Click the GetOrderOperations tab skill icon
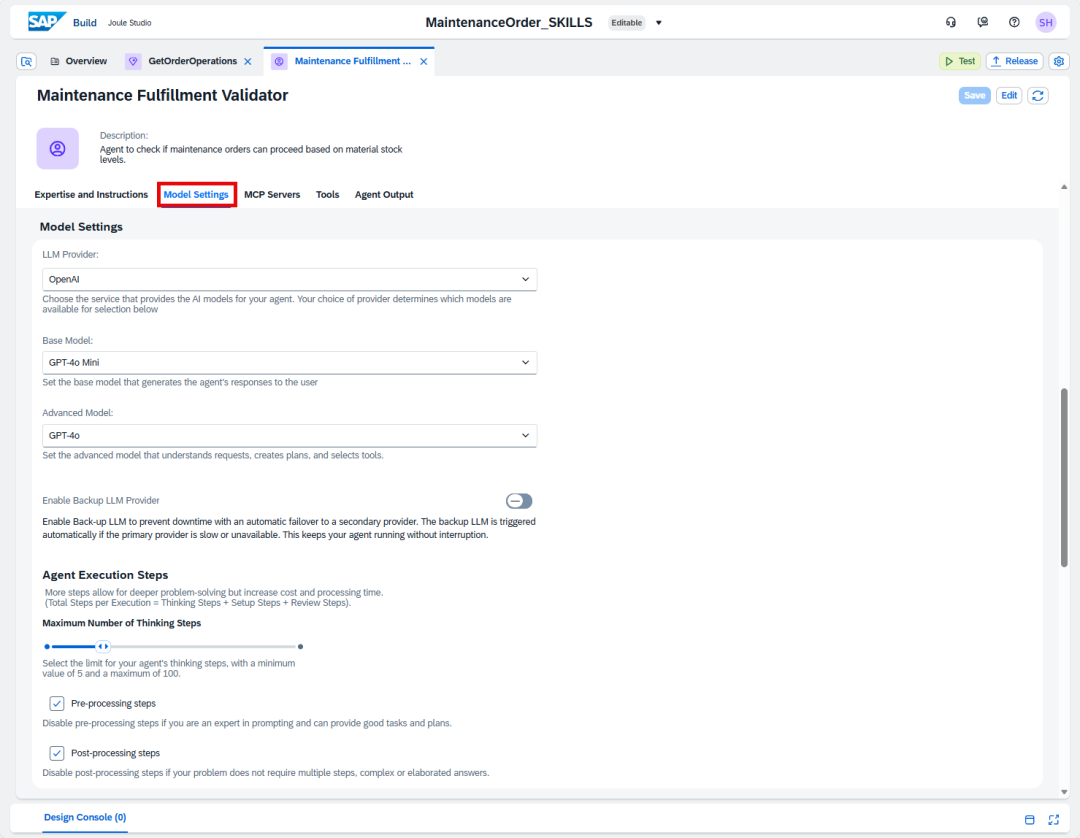This screenshot has height=838, width=1080. coord(133,61)
